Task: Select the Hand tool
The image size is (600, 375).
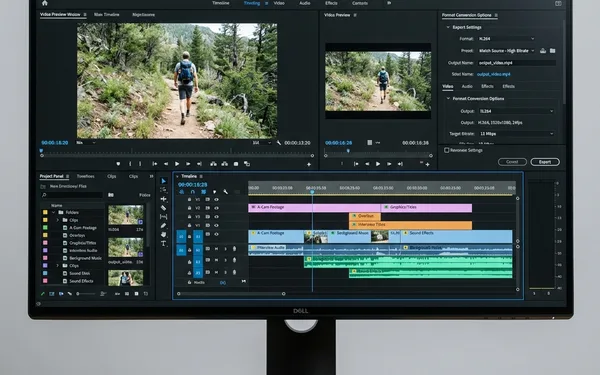Action: [163, 234]
